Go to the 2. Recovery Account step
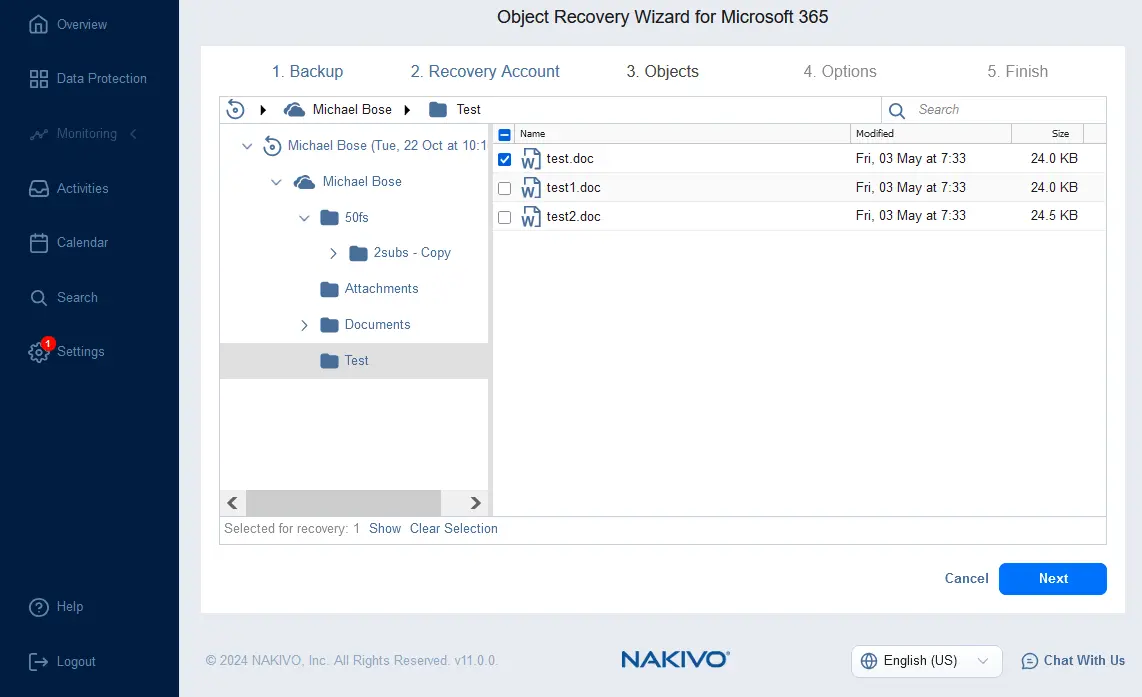 click(485, 71)
